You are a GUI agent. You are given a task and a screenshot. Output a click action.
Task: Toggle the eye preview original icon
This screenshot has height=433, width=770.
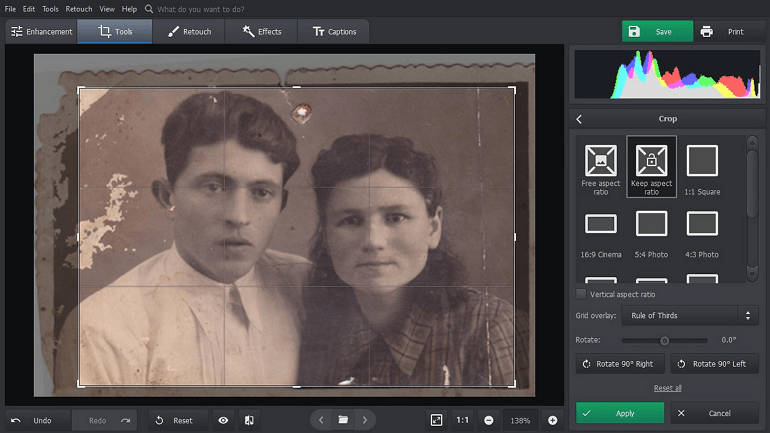pos(223,420)
